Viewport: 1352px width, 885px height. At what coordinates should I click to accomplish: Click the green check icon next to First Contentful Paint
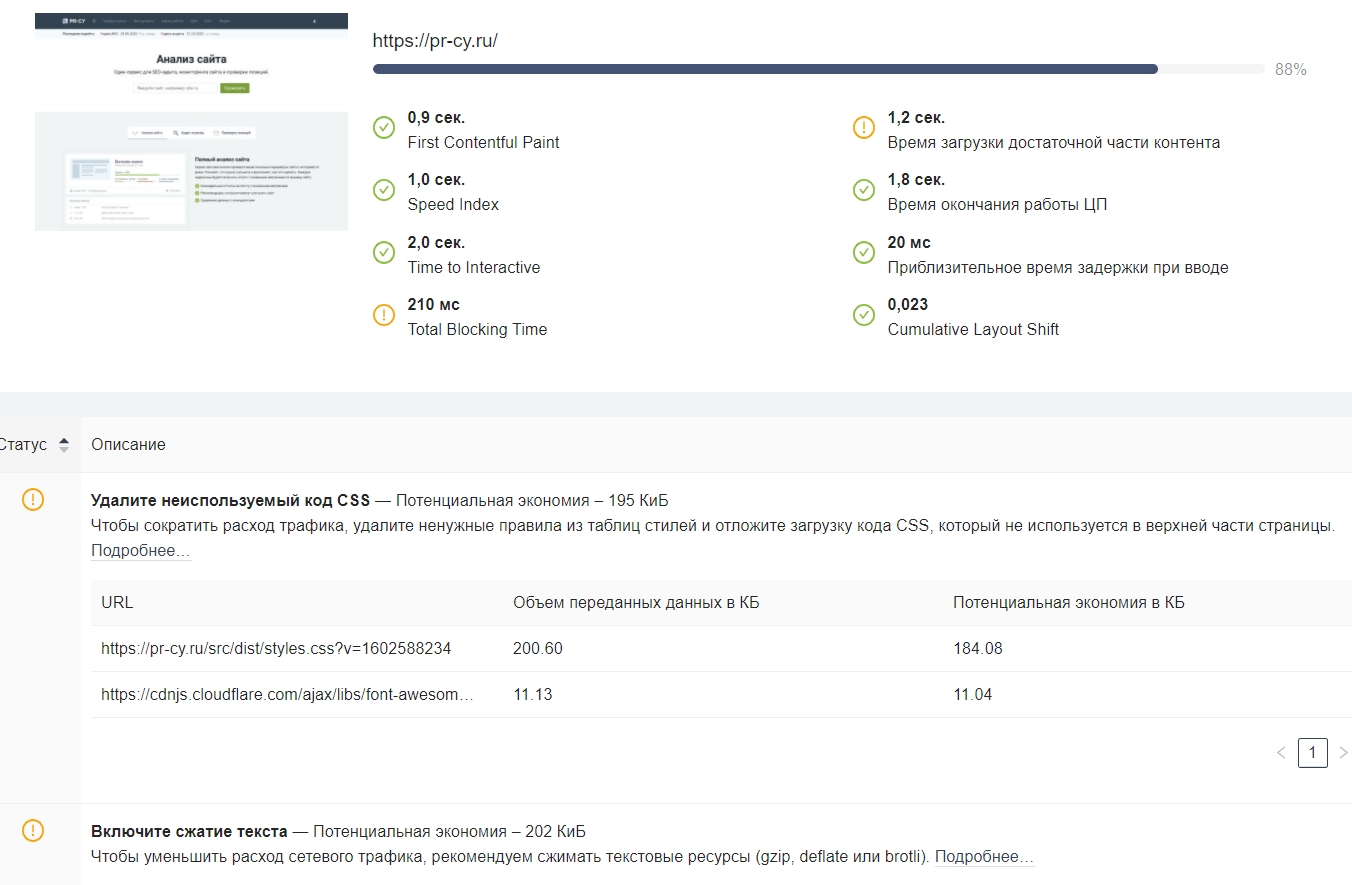(384, 127)
